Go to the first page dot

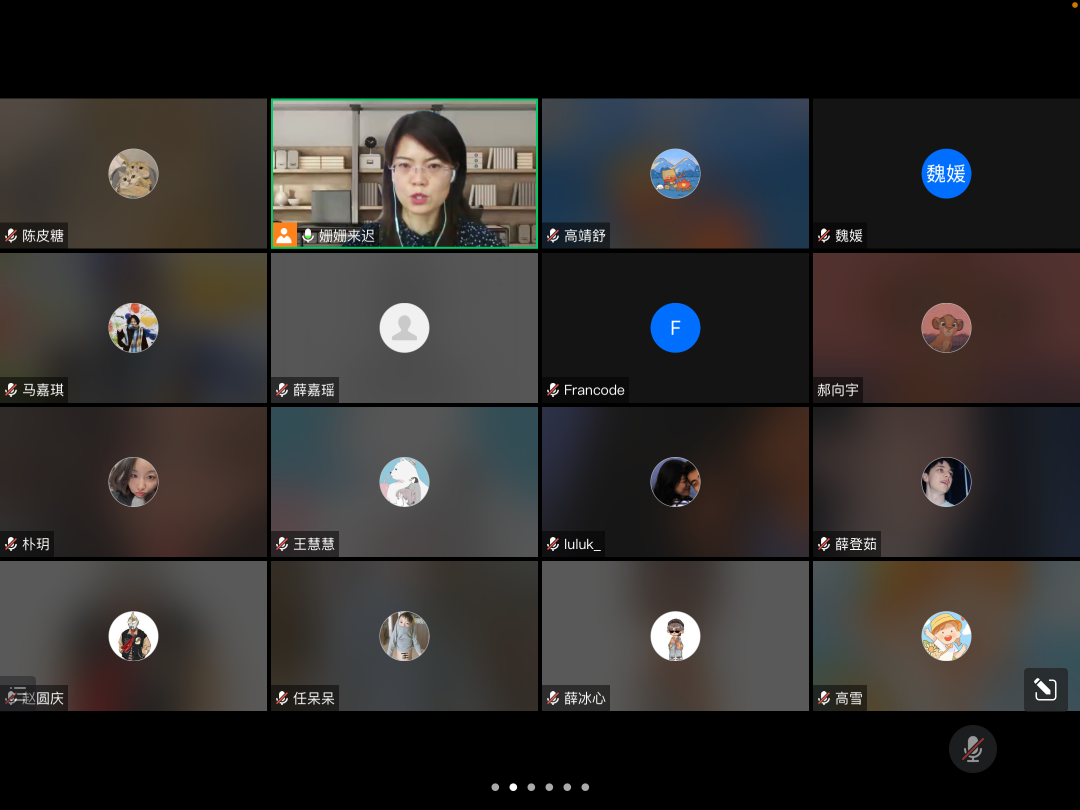point(495,787)
